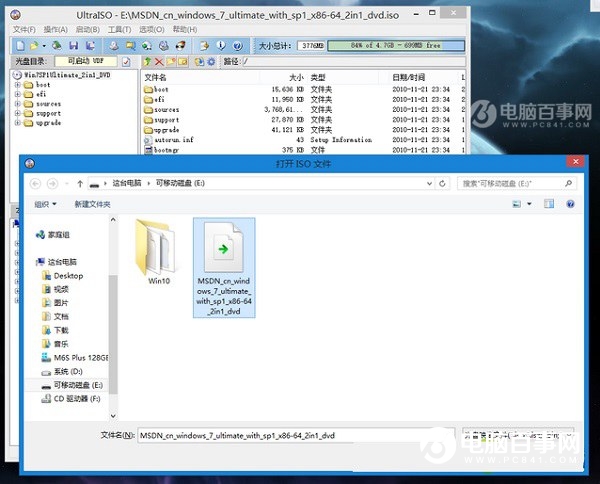This screenshot has height=484, width=600.
Task: Click the blue info icon in UltraISO toolbar
Action: tap(221, 46)
